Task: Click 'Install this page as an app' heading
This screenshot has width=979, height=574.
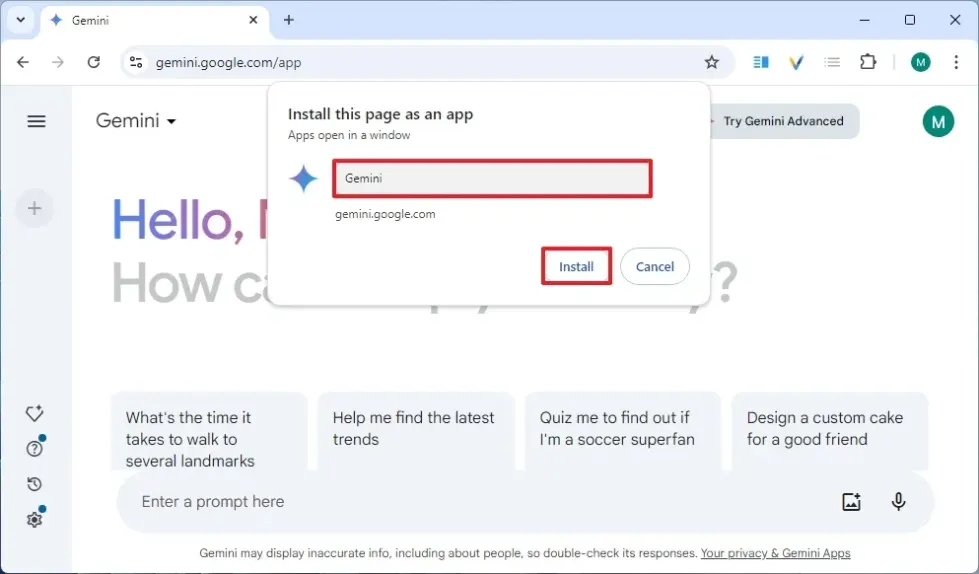Action: [x=380, y=114]
